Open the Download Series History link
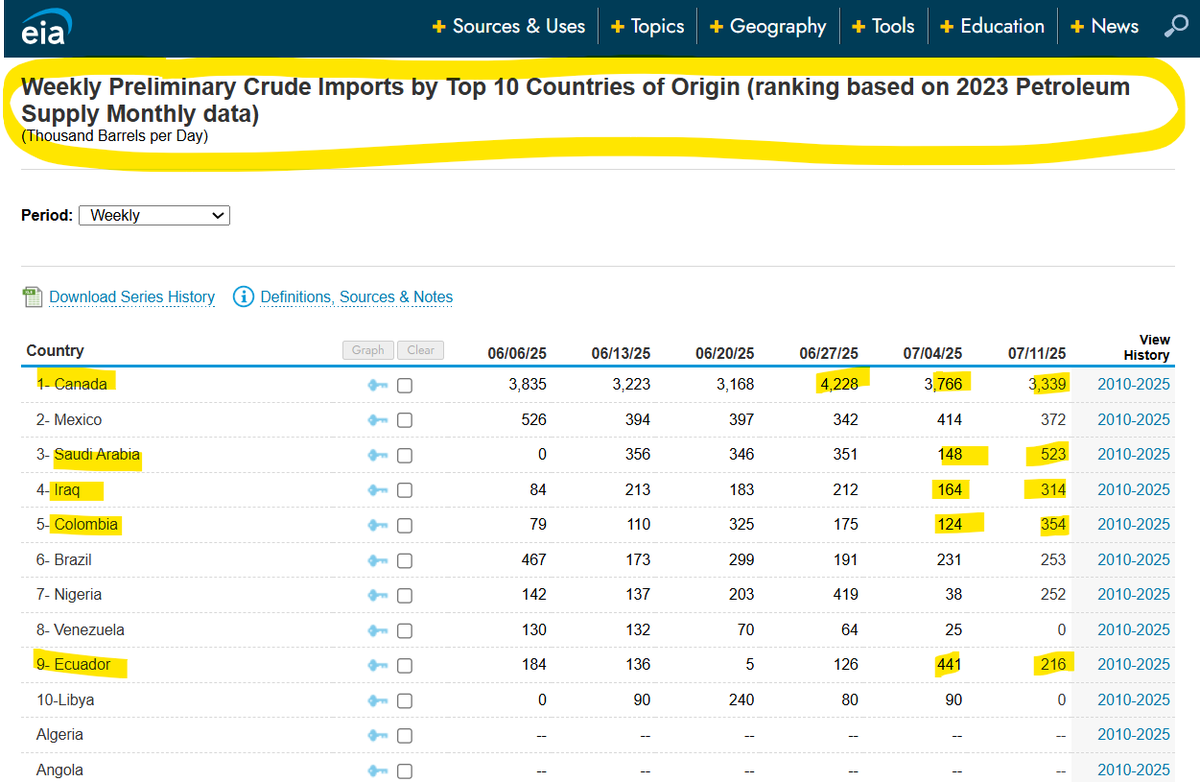 click(x=132, y=297)
